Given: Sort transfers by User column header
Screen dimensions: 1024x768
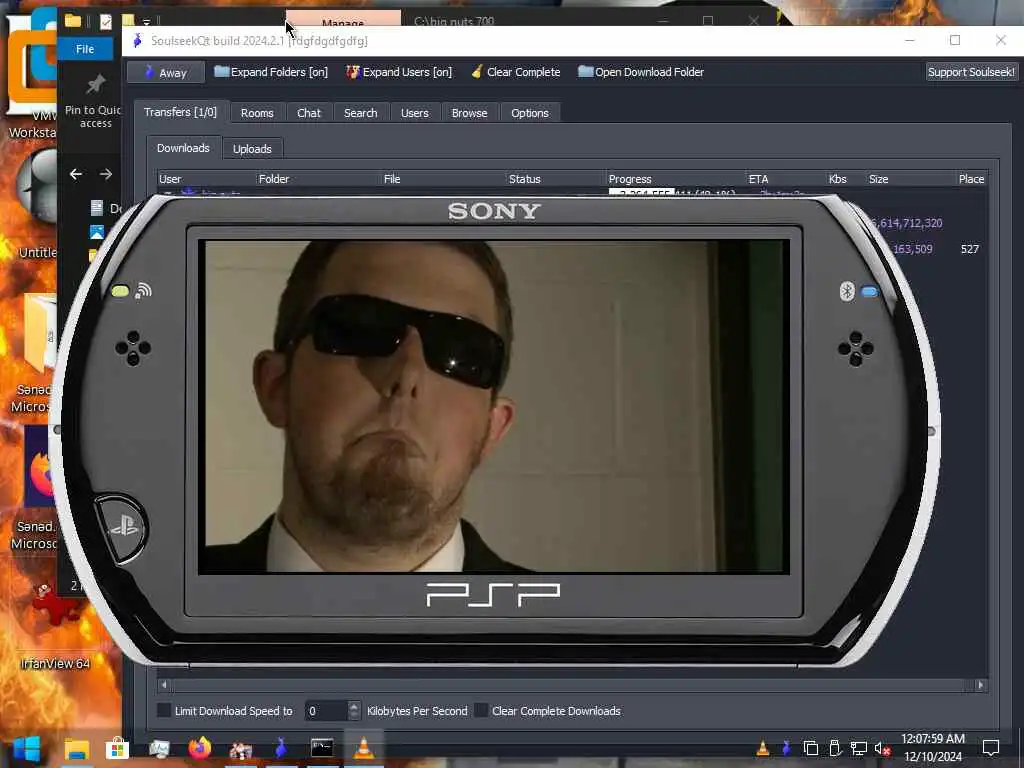Looking at the screenshot, I should click(206, 179).
